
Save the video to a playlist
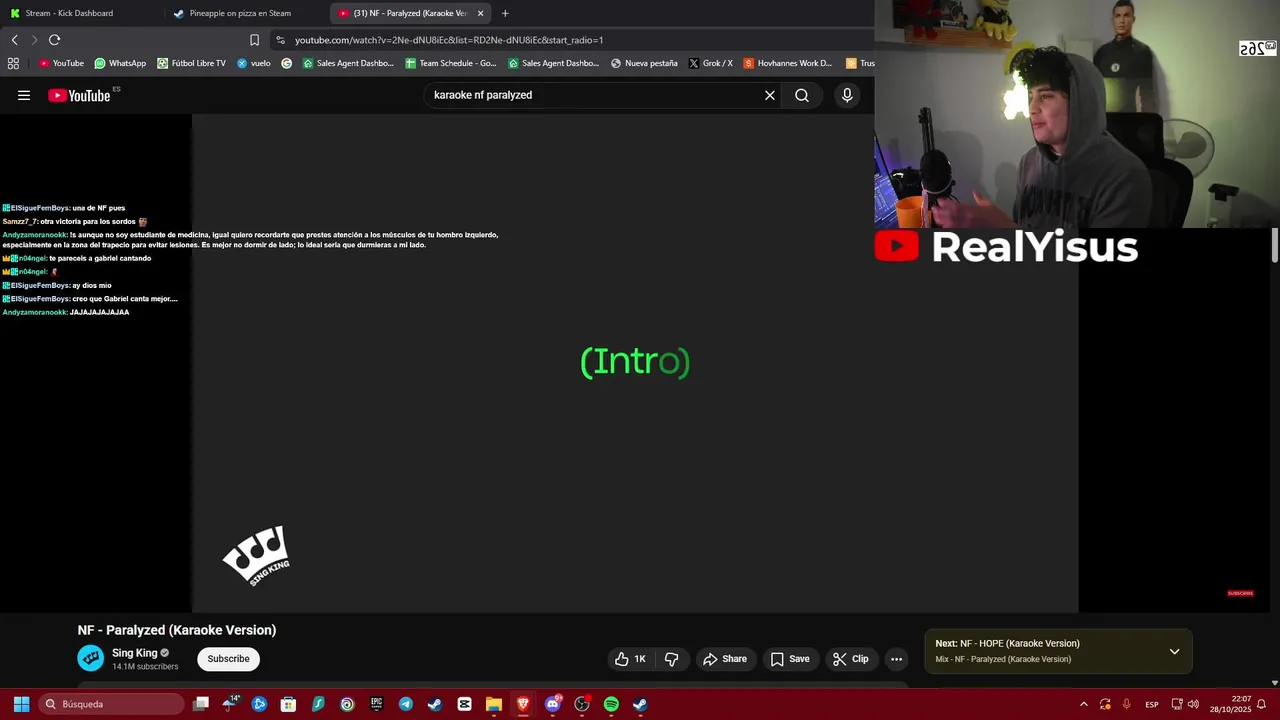[790, 659]
